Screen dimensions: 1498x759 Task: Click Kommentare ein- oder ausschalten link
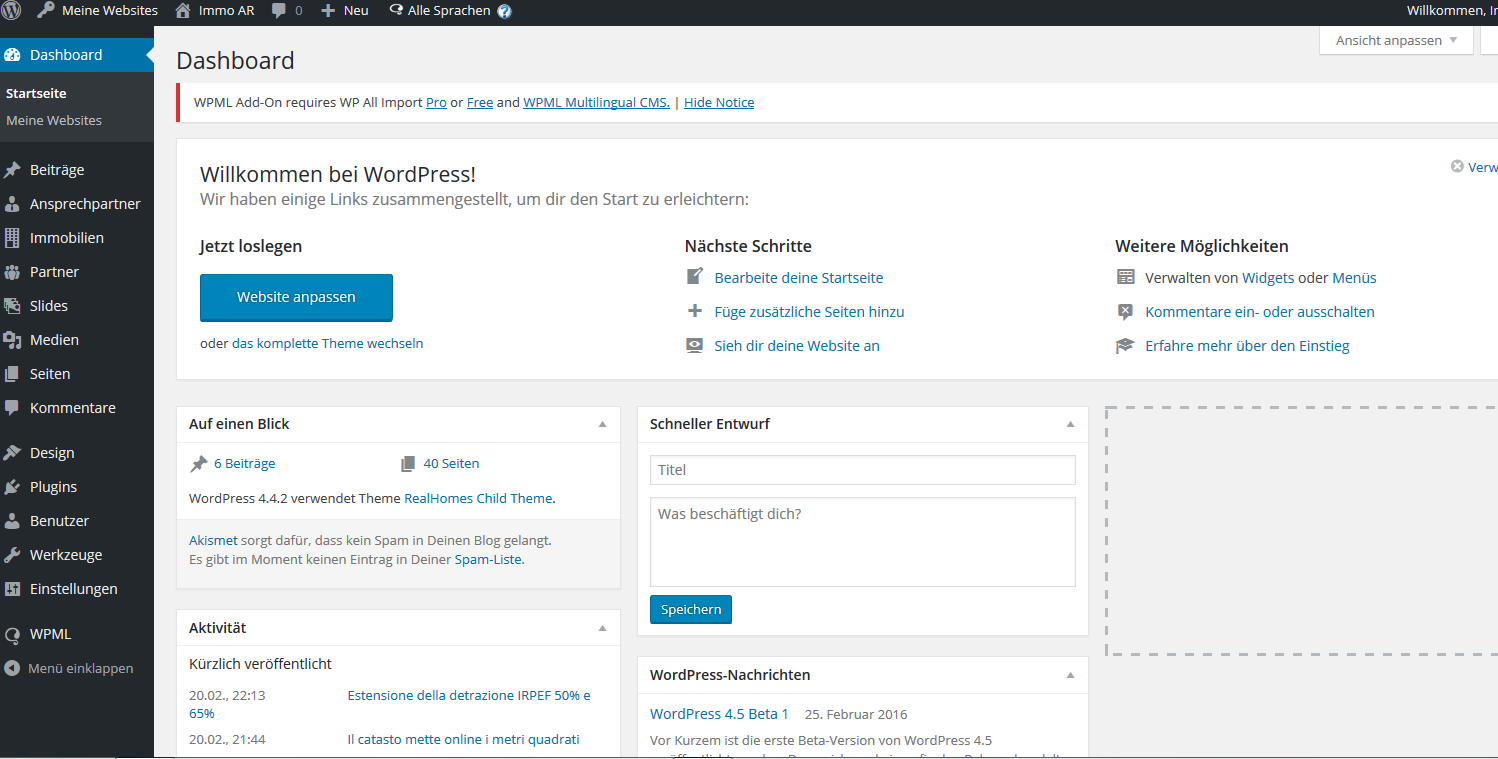[x=1260, y=312]
